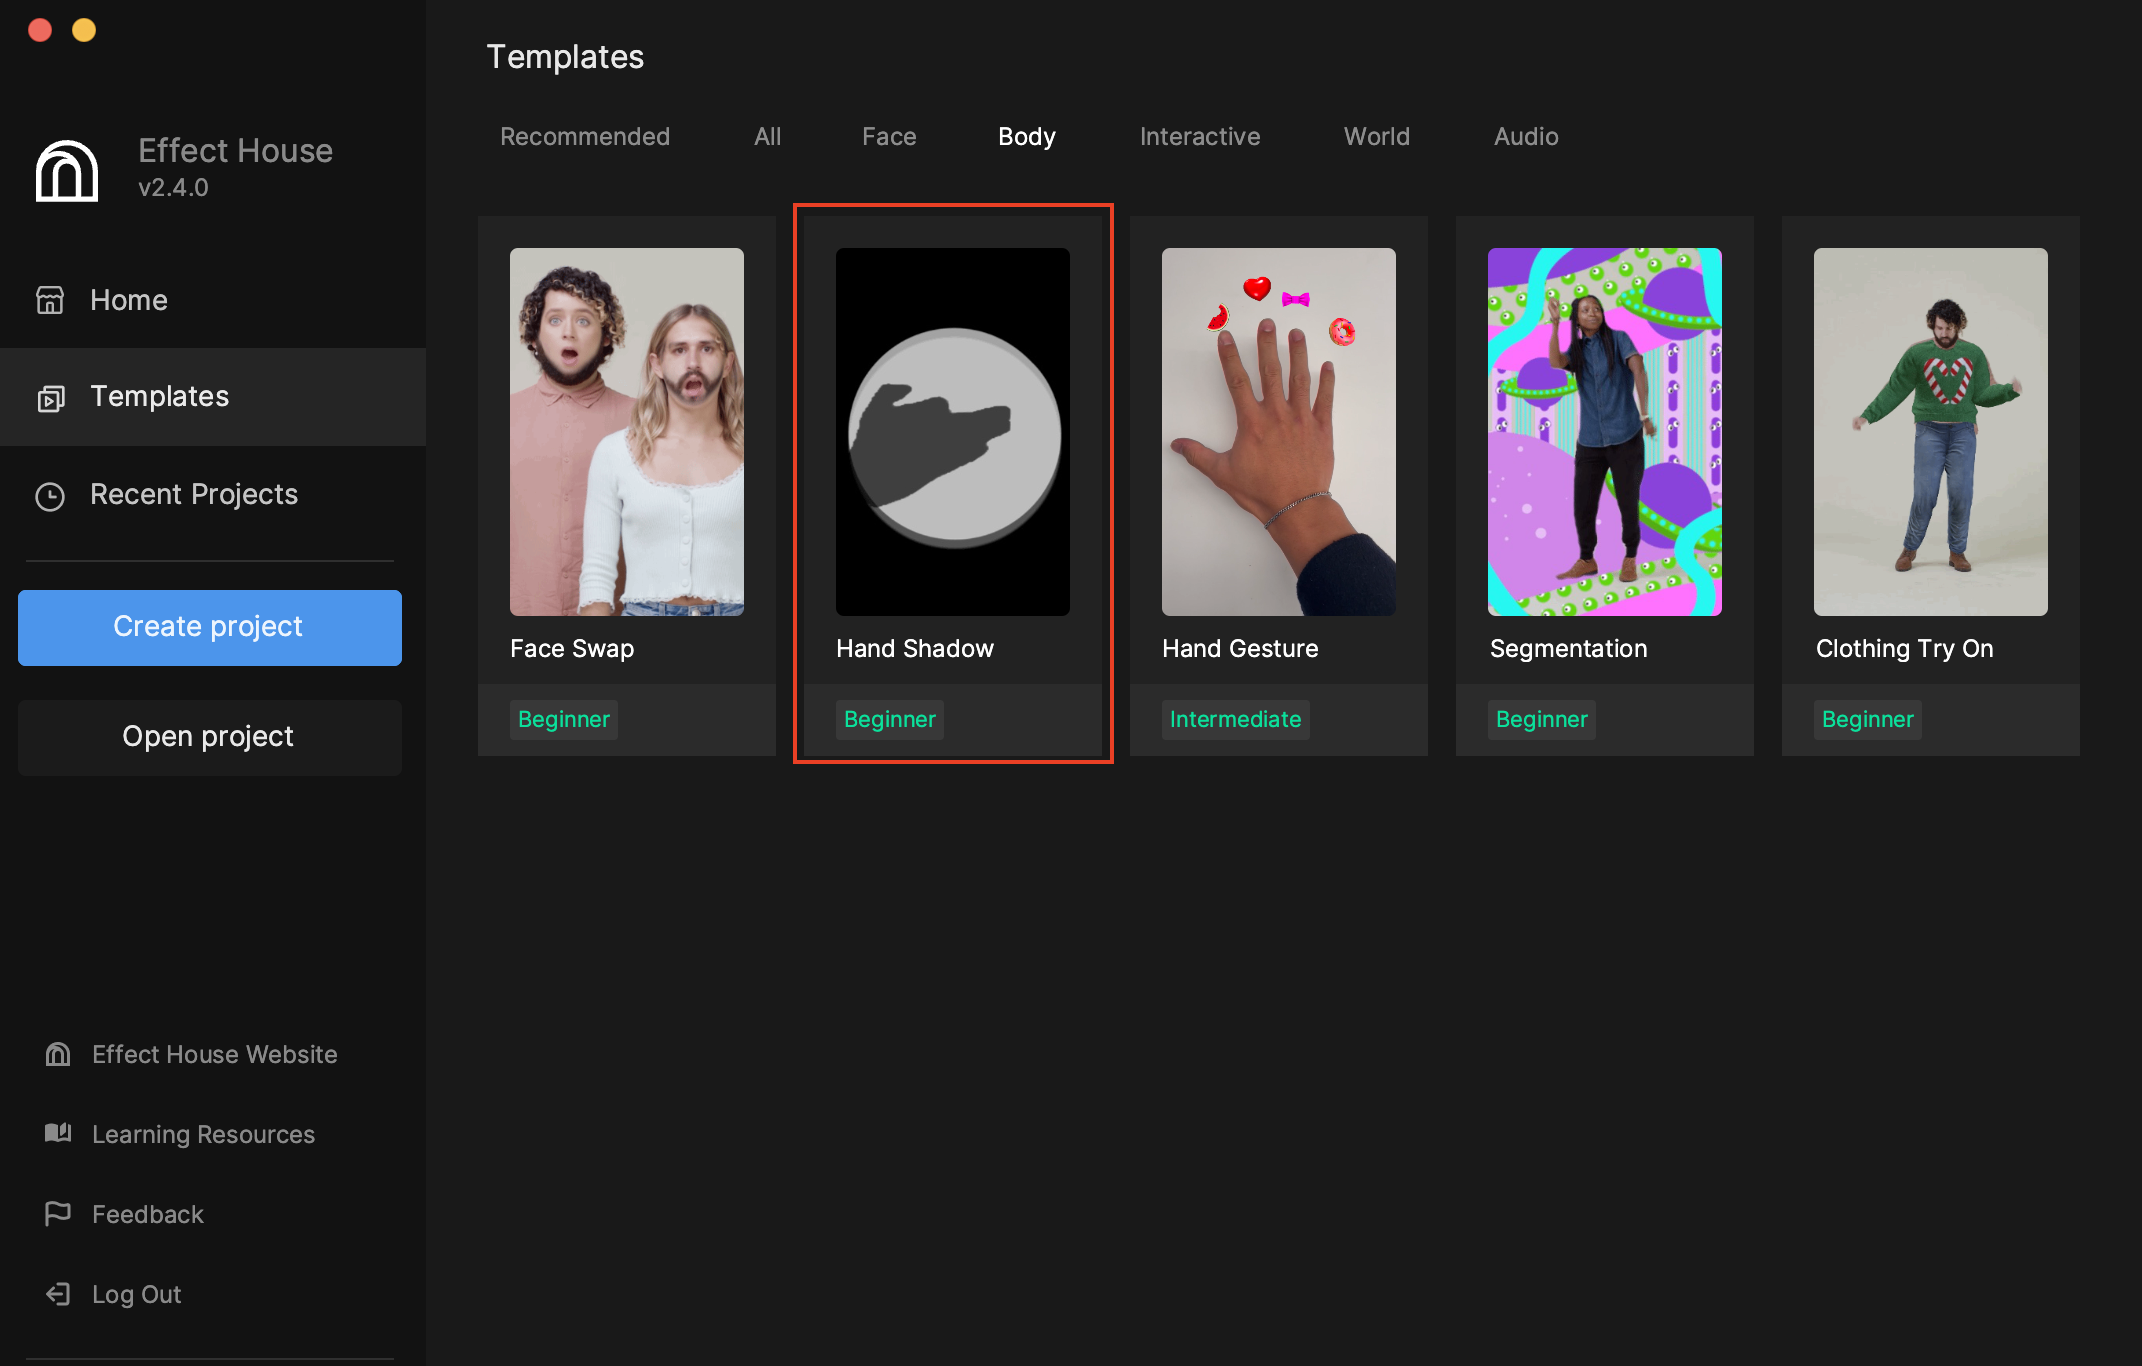
Task: Open the Segmentation template thumbnail
Action: click(1605, 432)
